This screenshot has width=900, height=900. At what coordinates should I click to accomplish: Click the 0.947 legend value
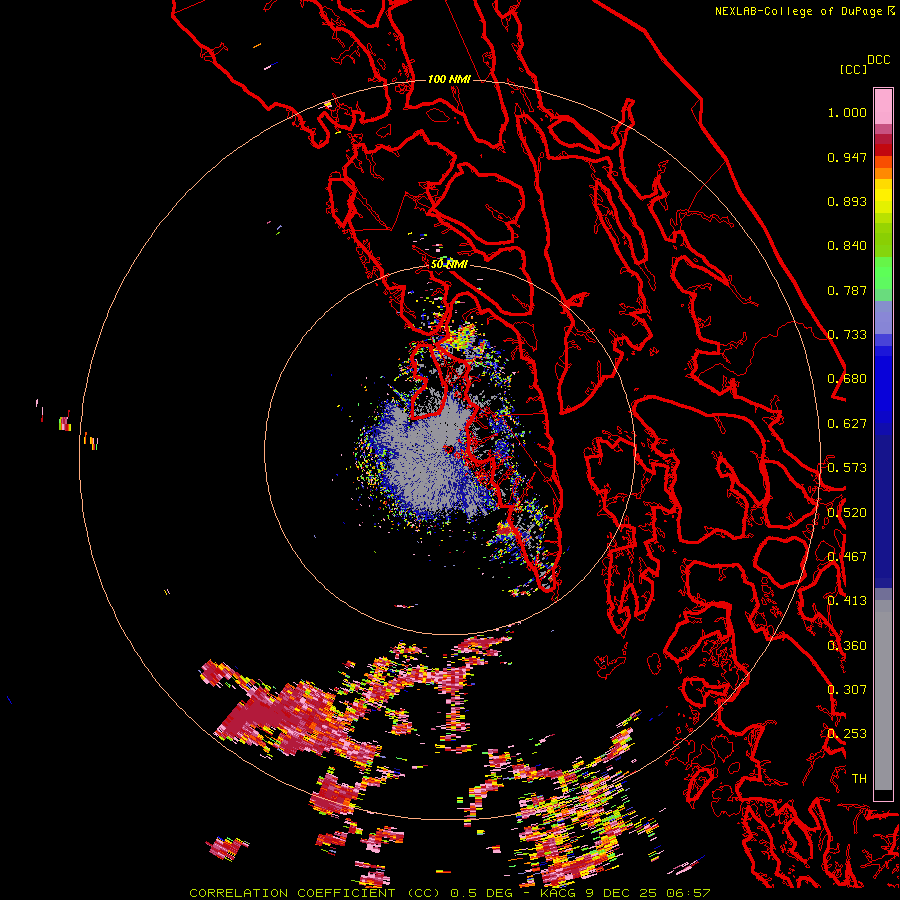pos(847,157)
